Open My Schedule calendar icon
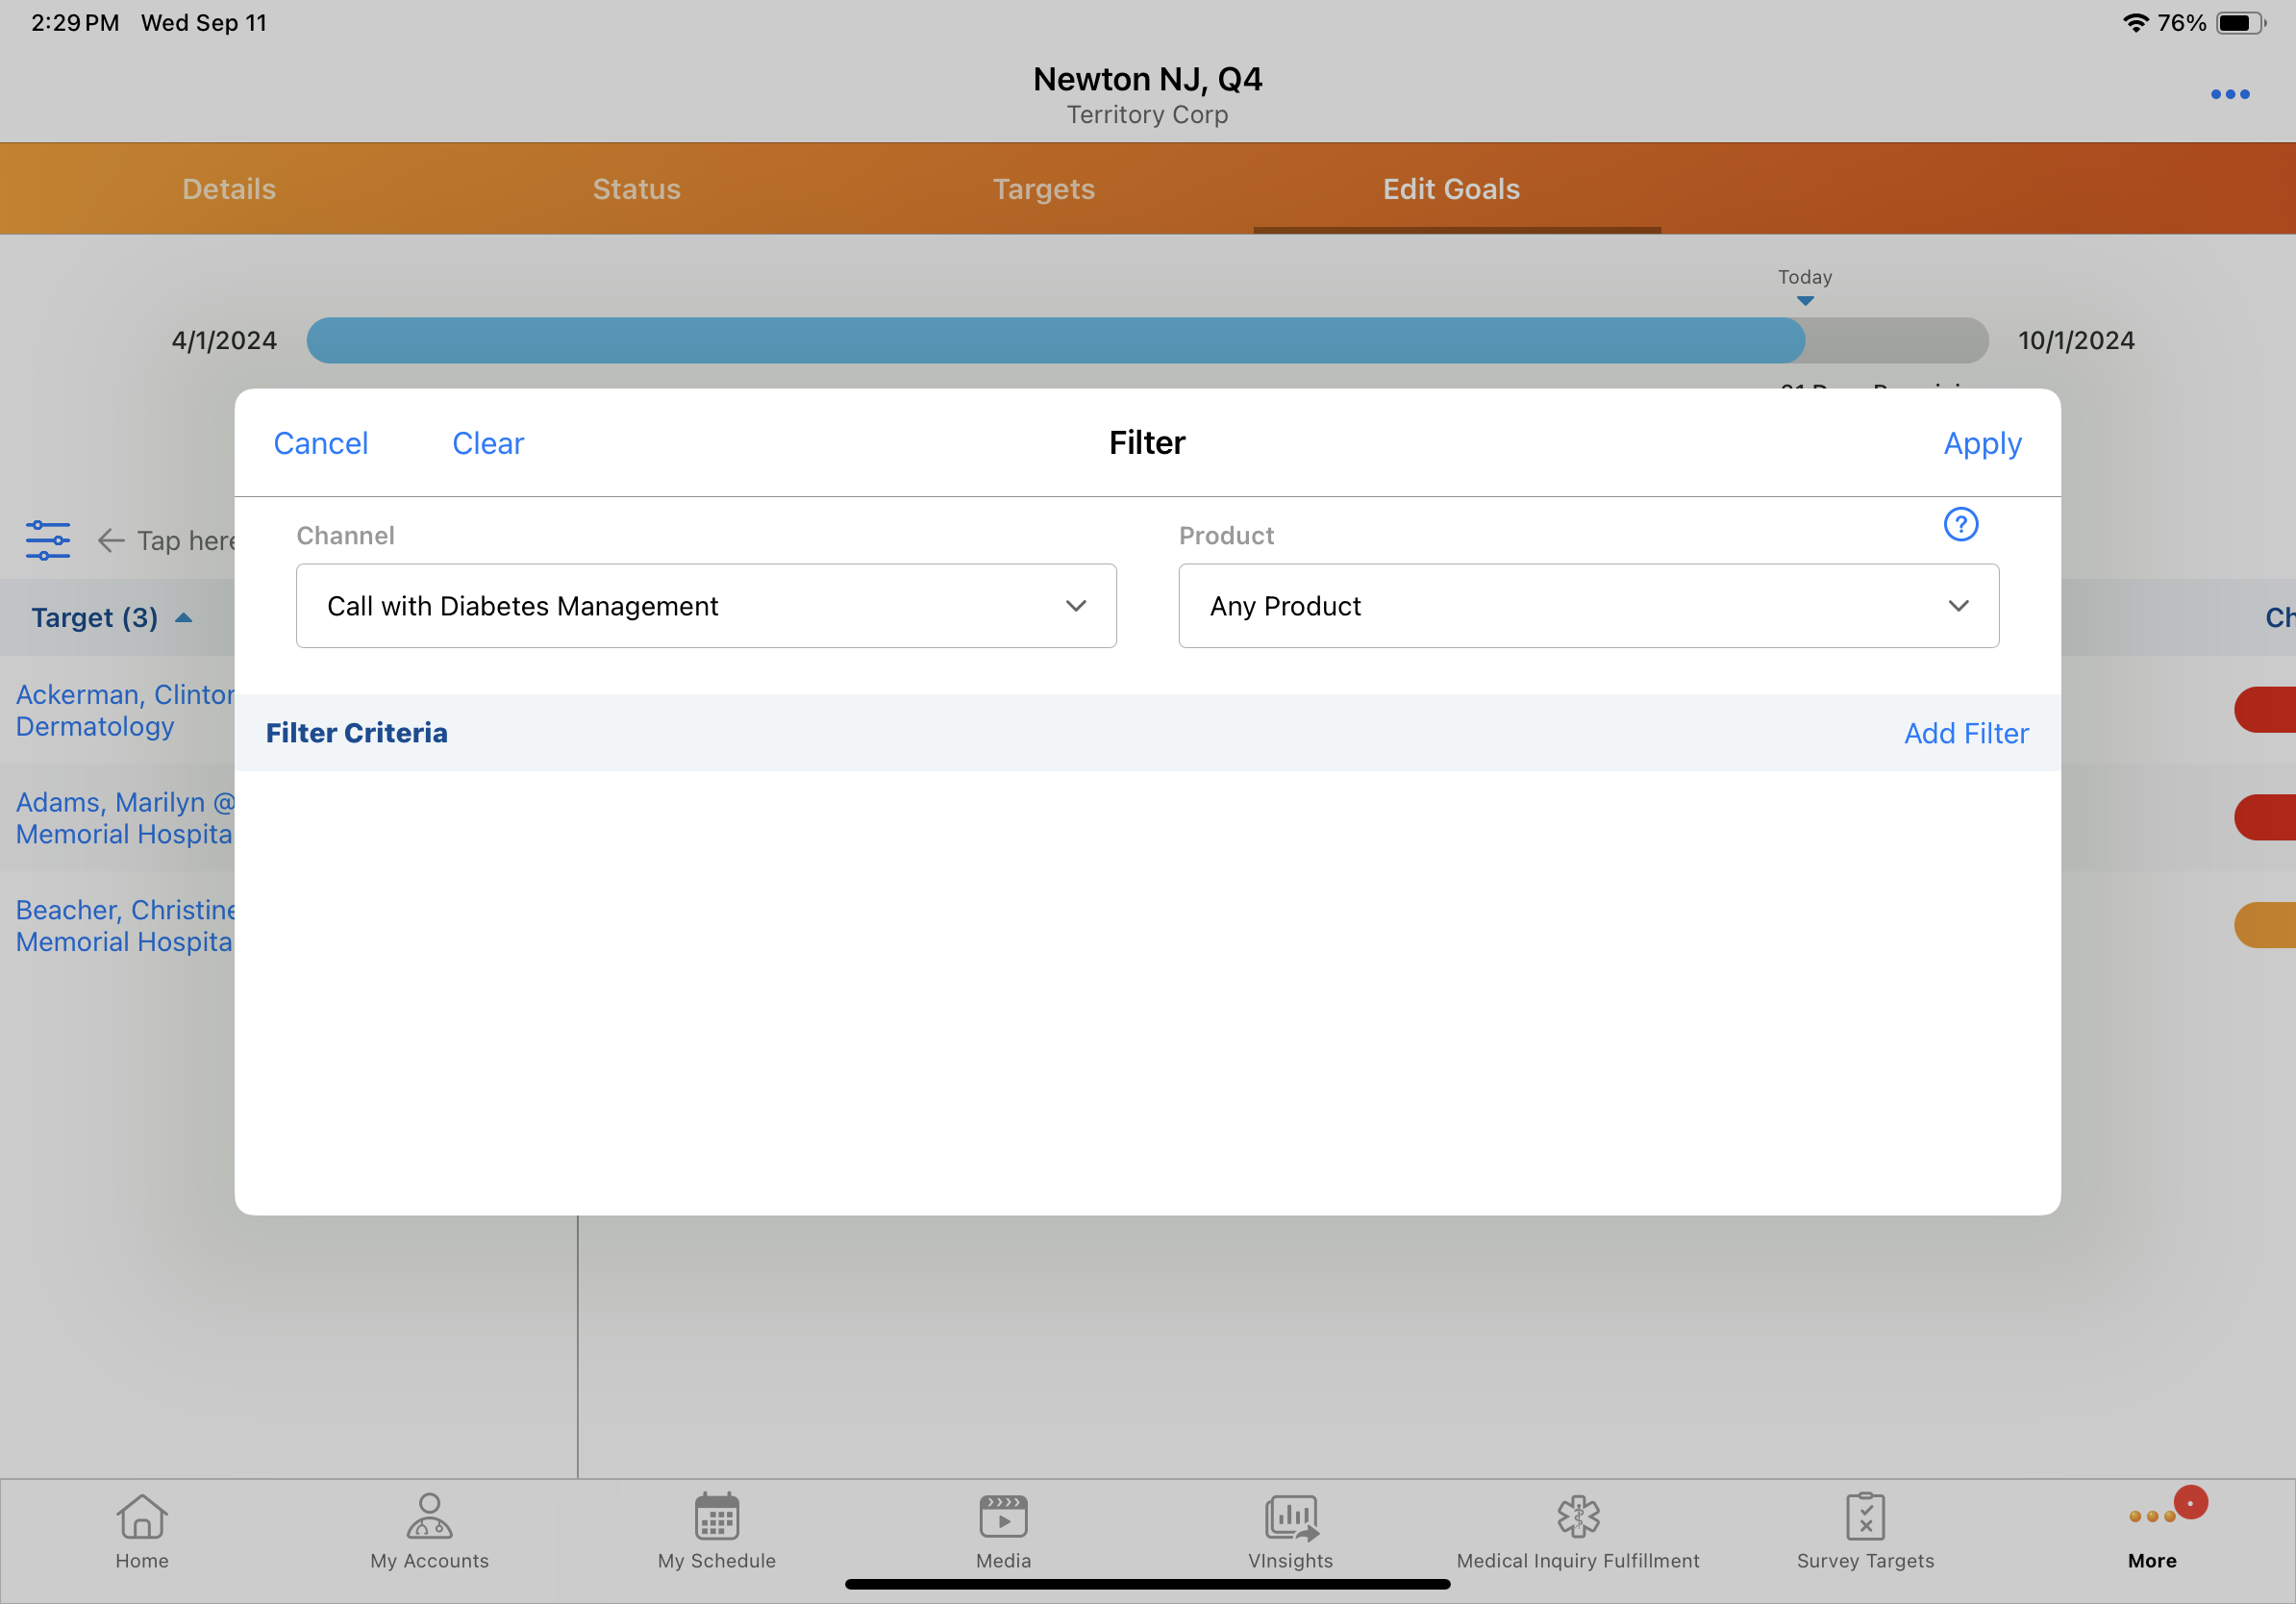Viewport: 2296px width, 1604px height. click(716, 1518)
